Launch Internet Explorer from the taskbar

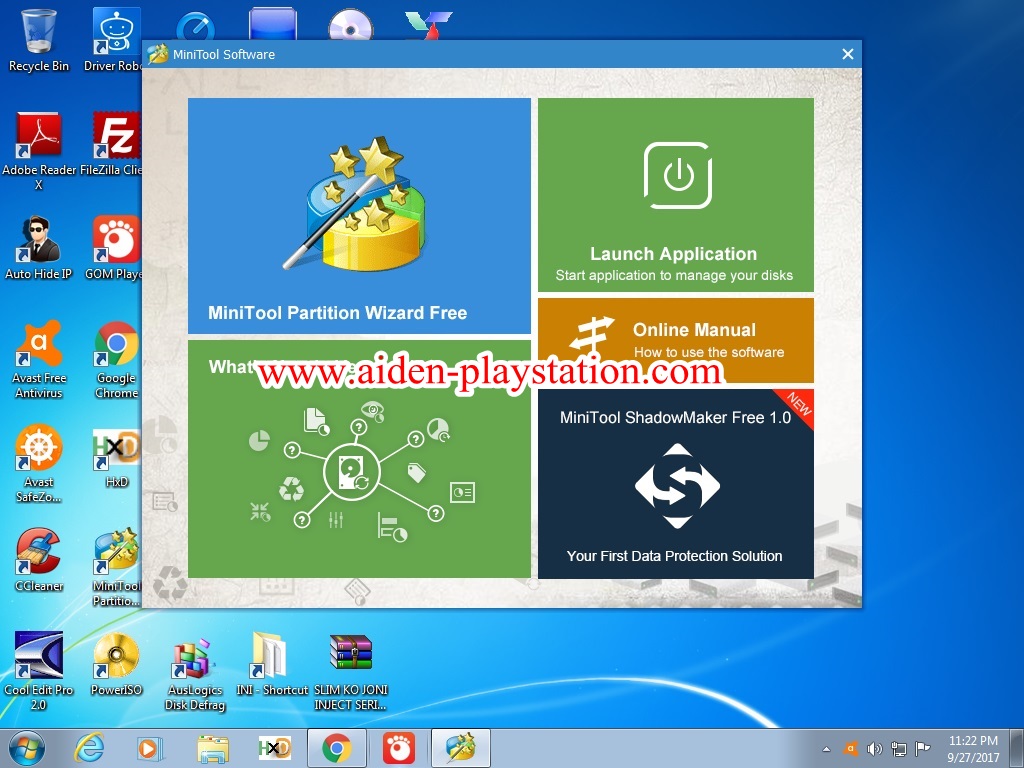tap(89, 748)
